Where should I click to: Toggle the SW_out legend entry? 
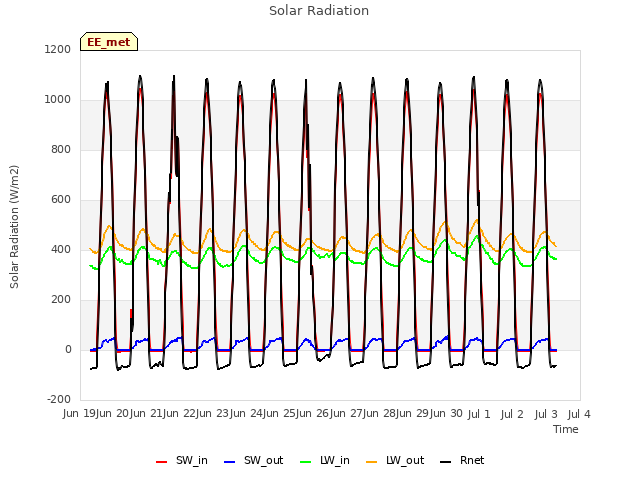[x=253, y=460]
